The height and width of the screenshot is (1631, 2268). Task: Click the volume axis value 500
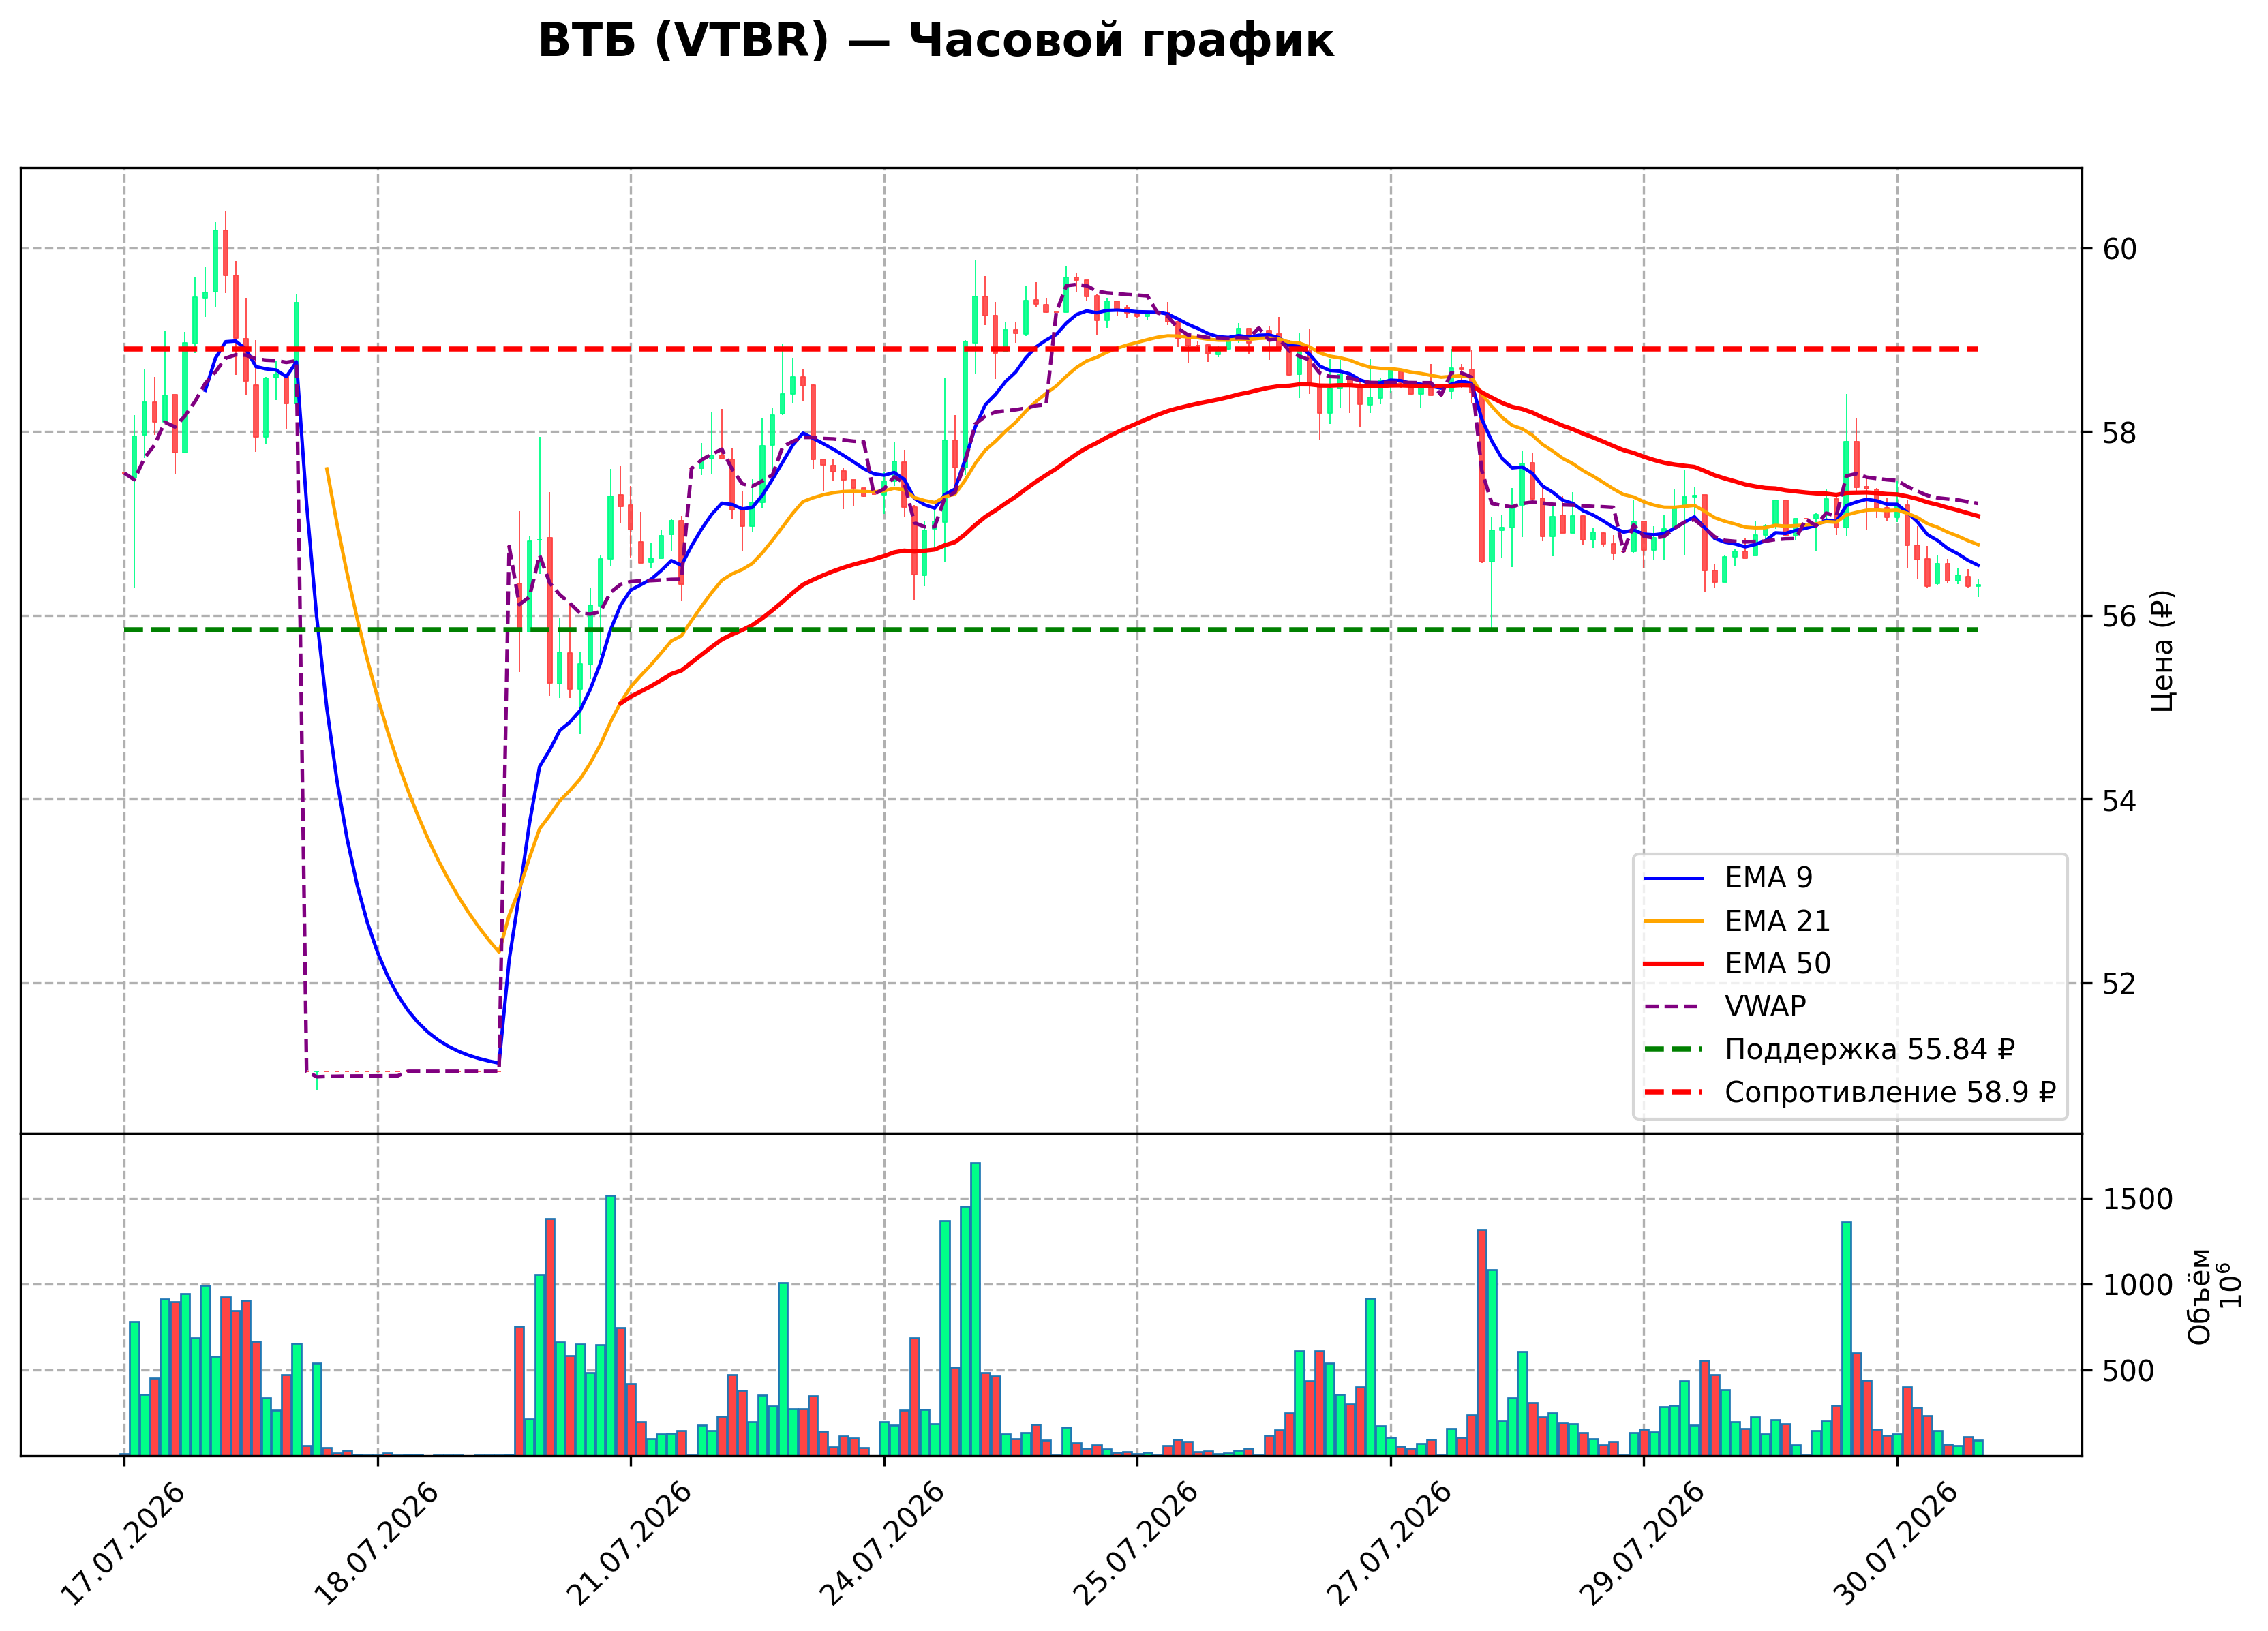click(x=2129, y=1371)
